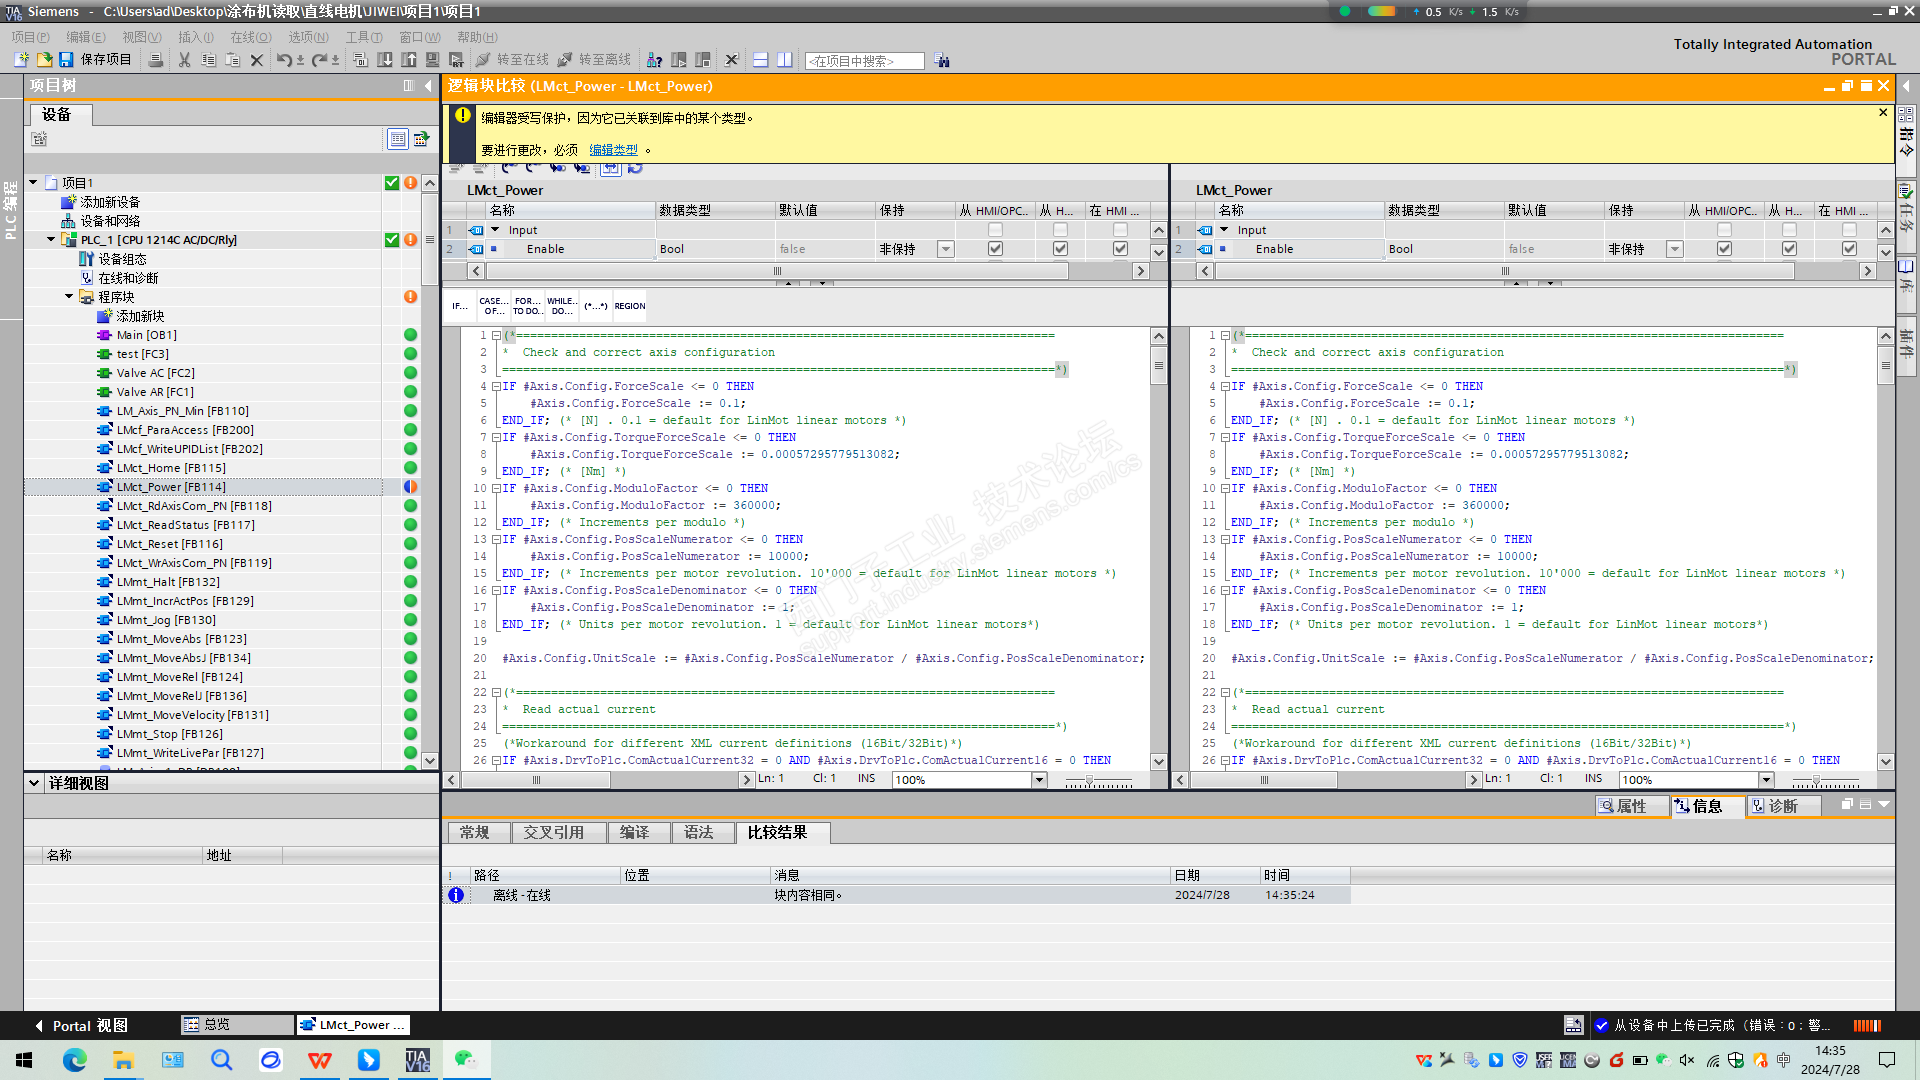Open the 非保持 retain dropdown in left table
This screenshot has width=1920, height=1080.
pyautogui.click(x=945, y=249)
